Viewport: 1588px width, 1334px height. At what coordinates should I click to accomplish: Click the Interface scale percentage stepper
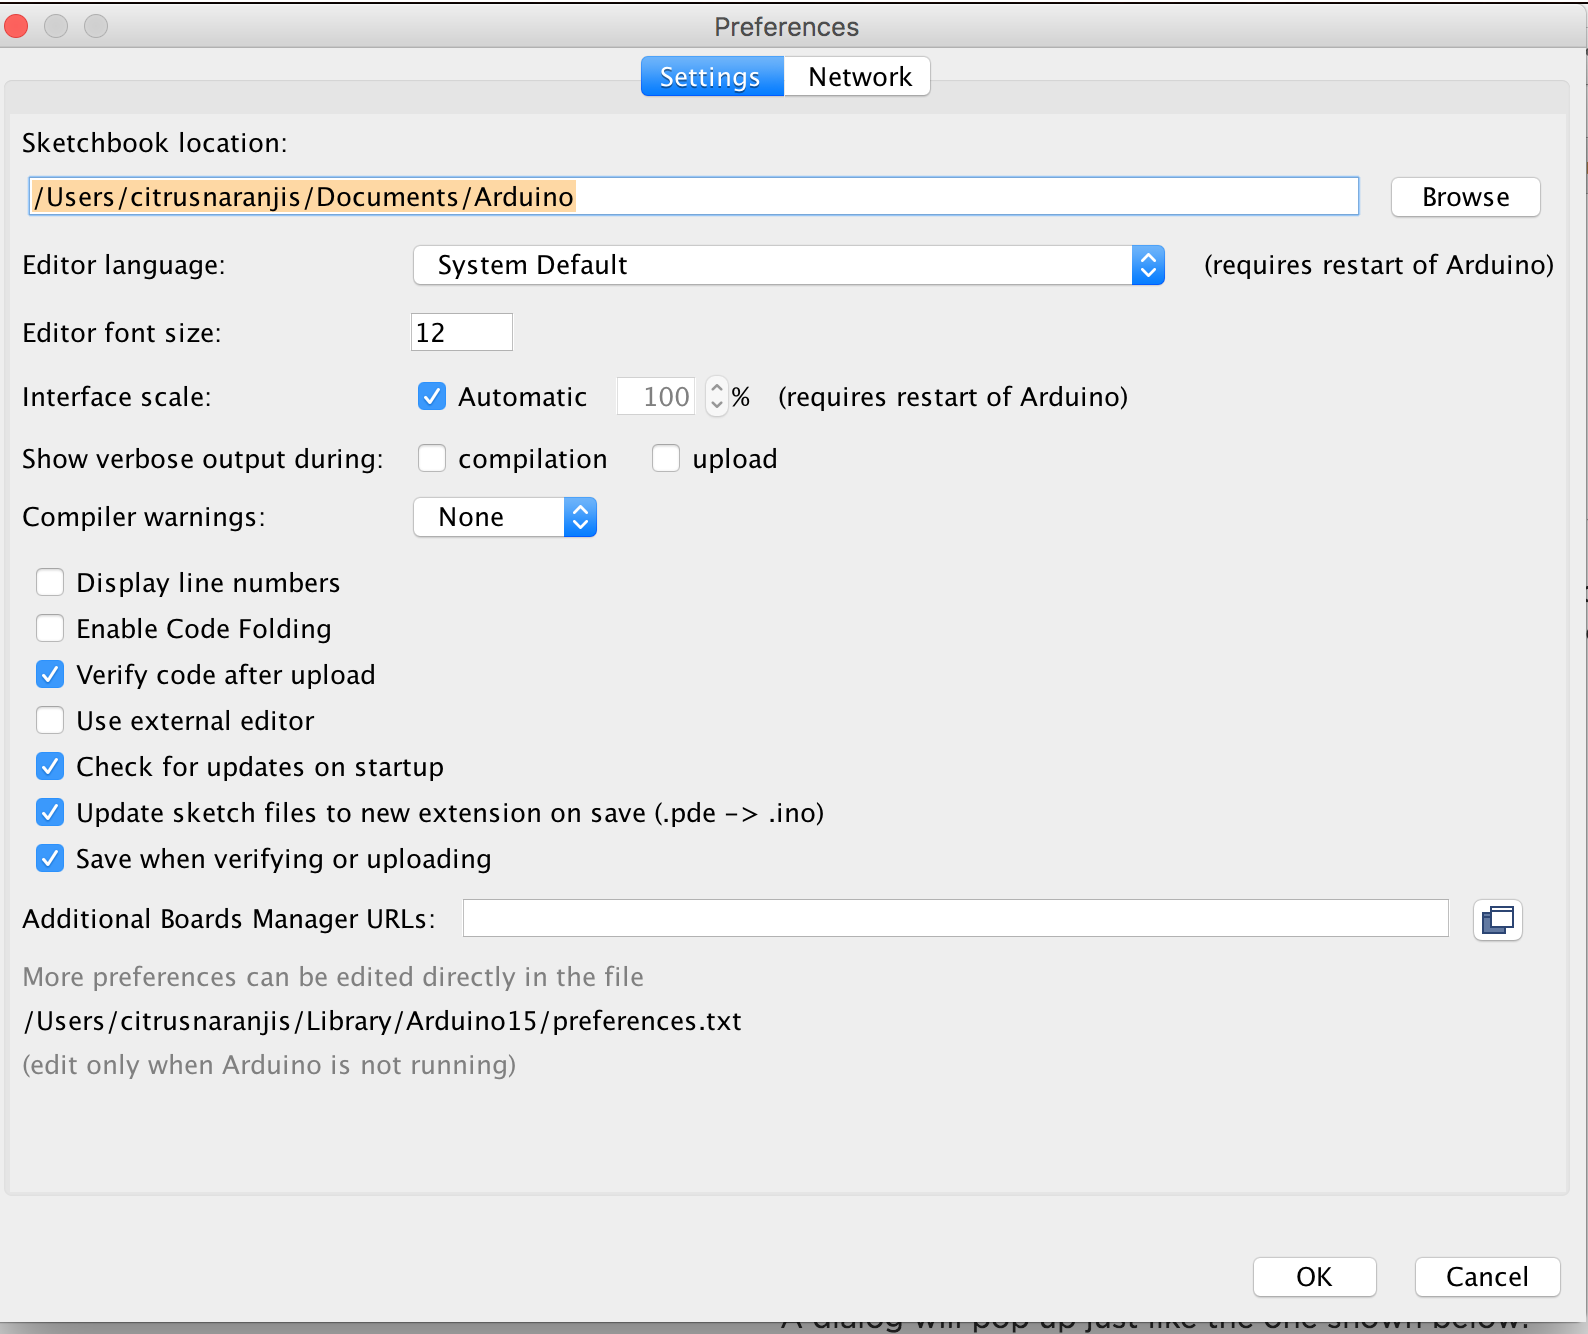pyautogui.click(x=716, y=397)
